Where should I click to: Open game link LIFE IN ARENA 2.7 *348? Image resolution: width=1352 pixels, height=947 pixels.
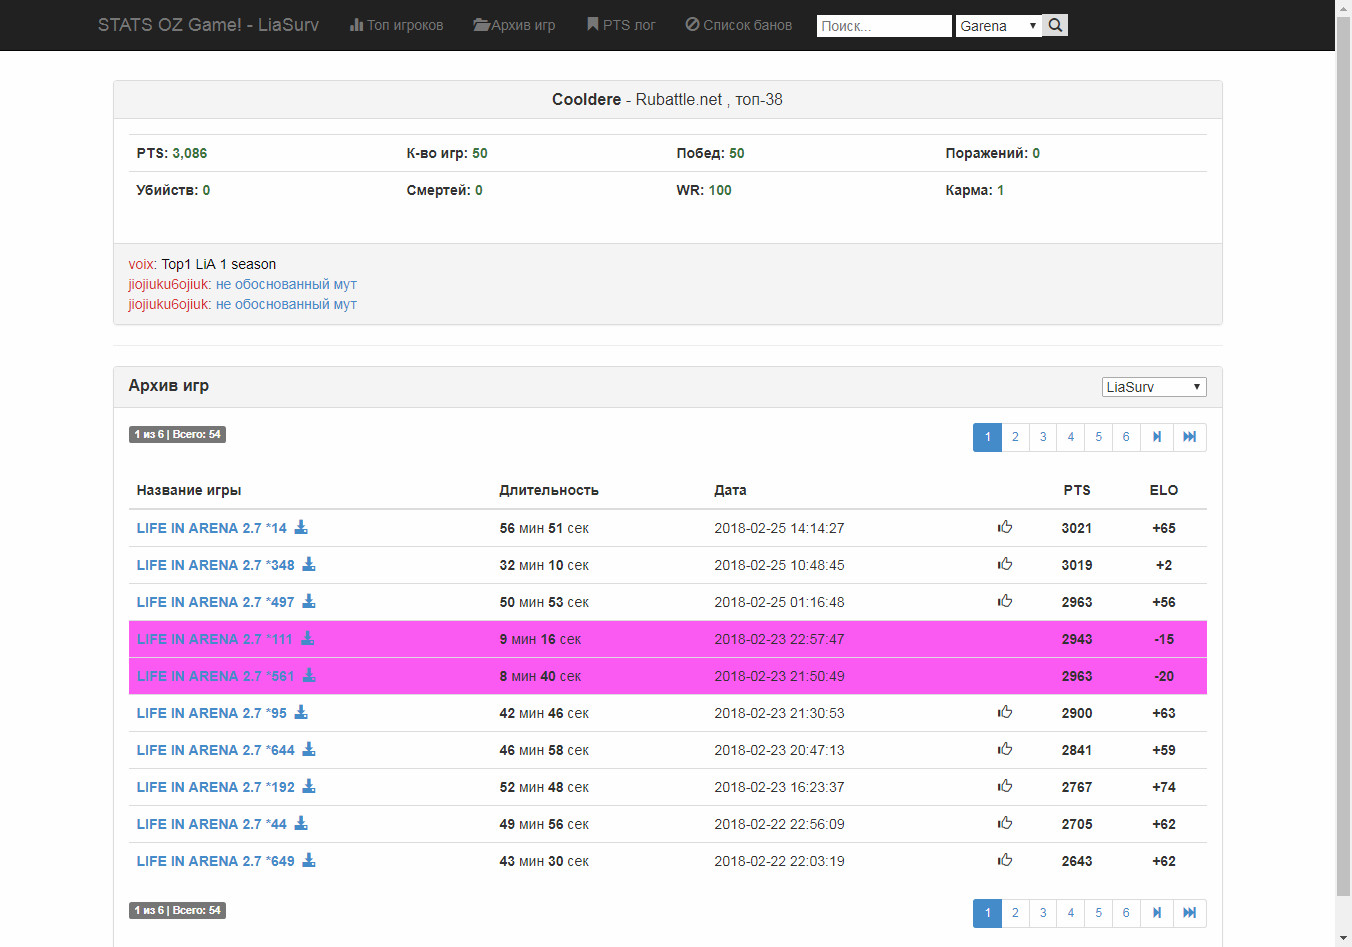click(x=215, y=565)
